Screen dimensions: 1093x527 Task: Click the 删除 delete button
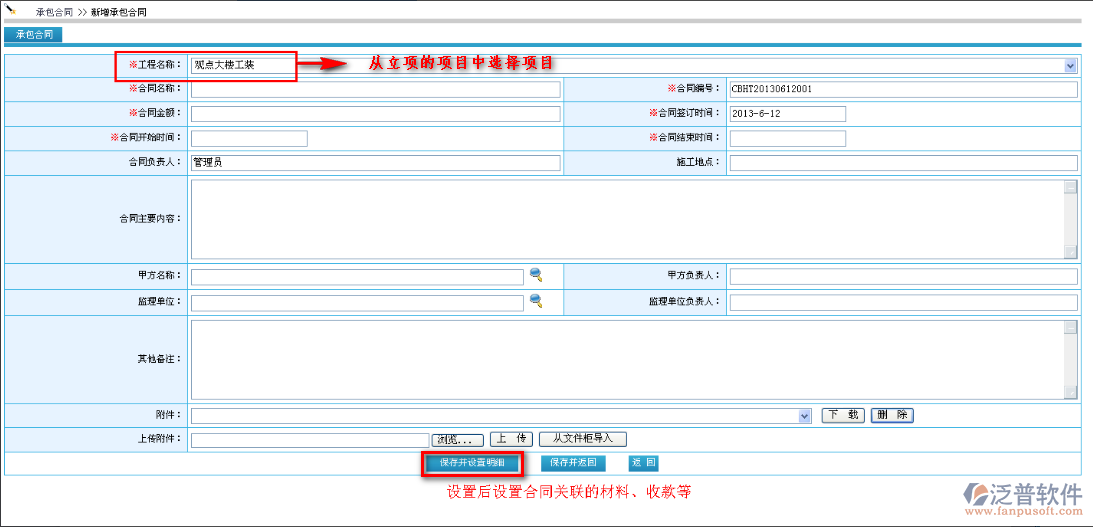892,415
